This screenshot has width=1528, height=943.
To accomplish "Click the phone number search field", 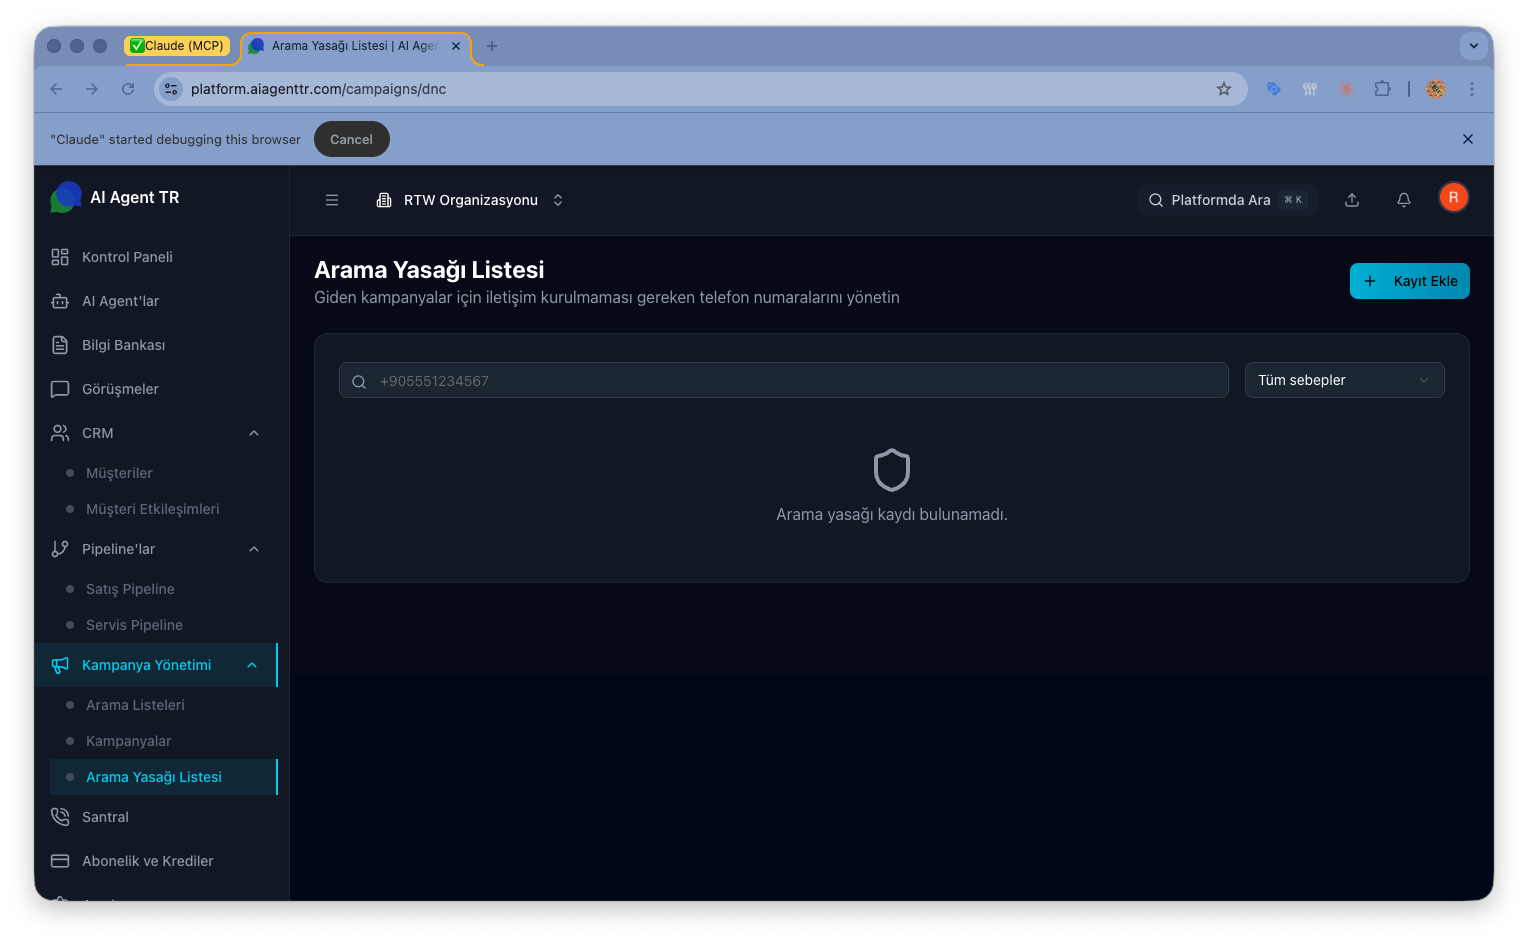I will click(783, 380).
